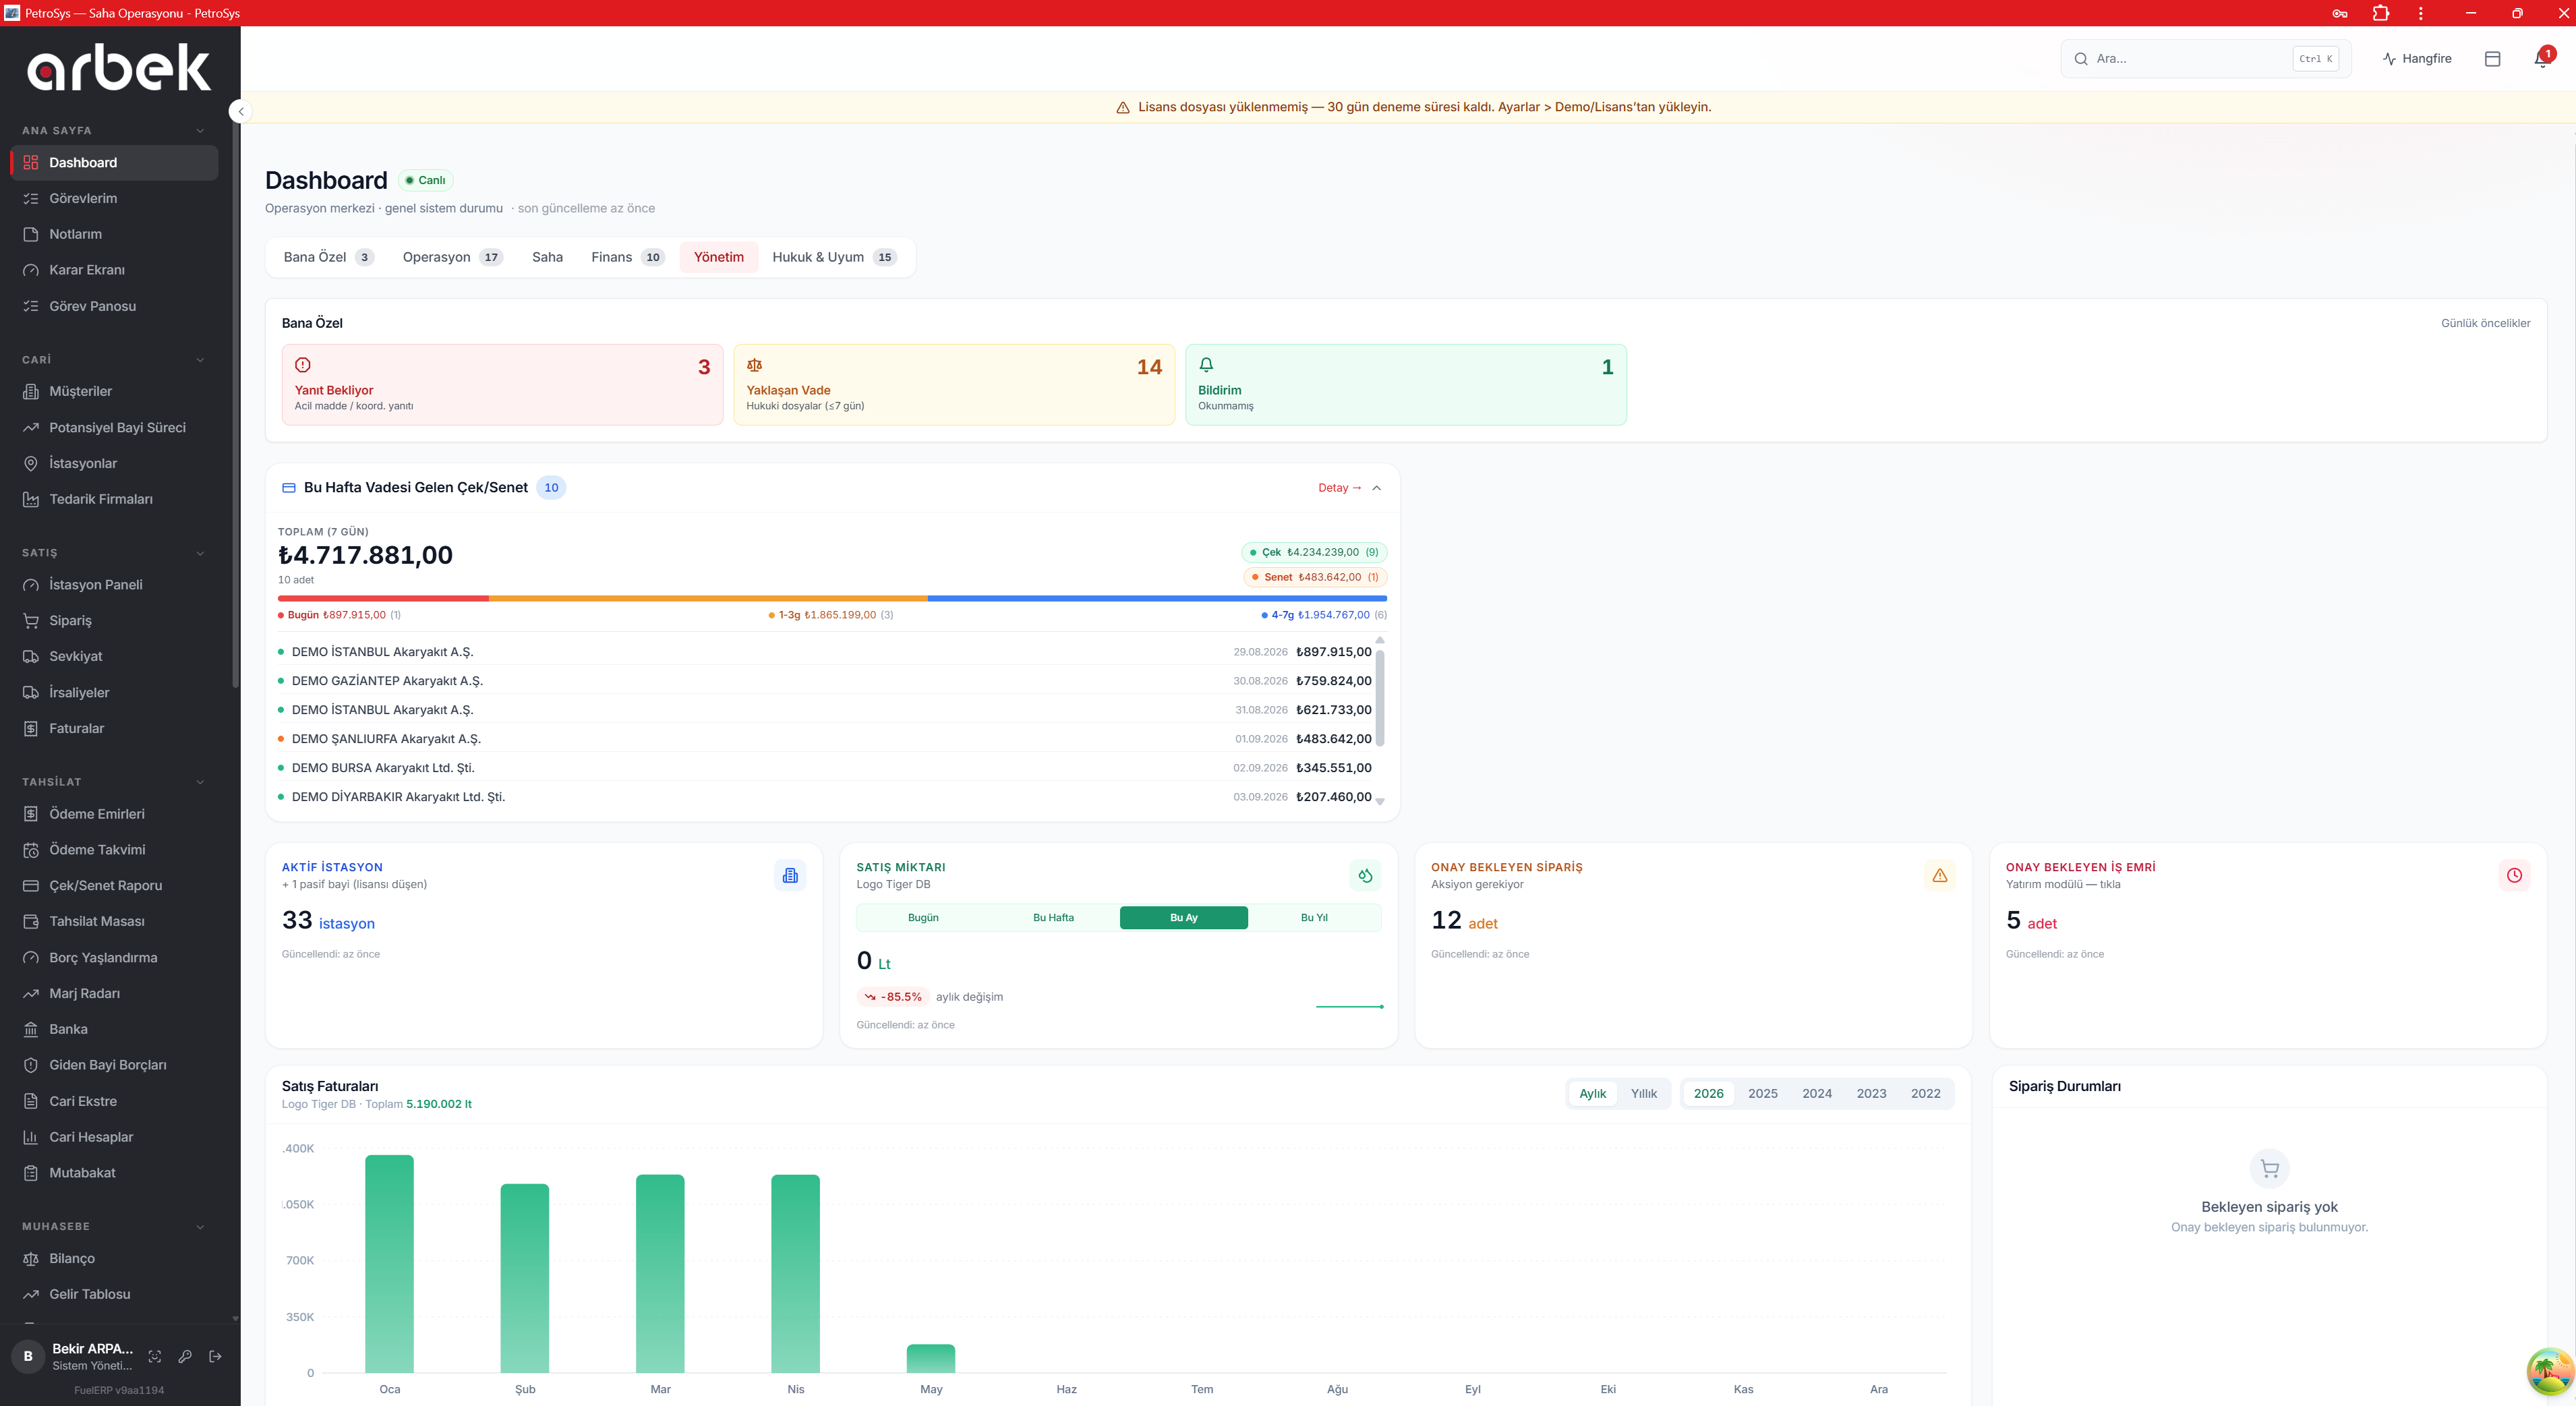Screen dimensions: 2576x1406
Task: Click the calendar/window icon next to Hangfire
Action: click(x=2492, y=59)
